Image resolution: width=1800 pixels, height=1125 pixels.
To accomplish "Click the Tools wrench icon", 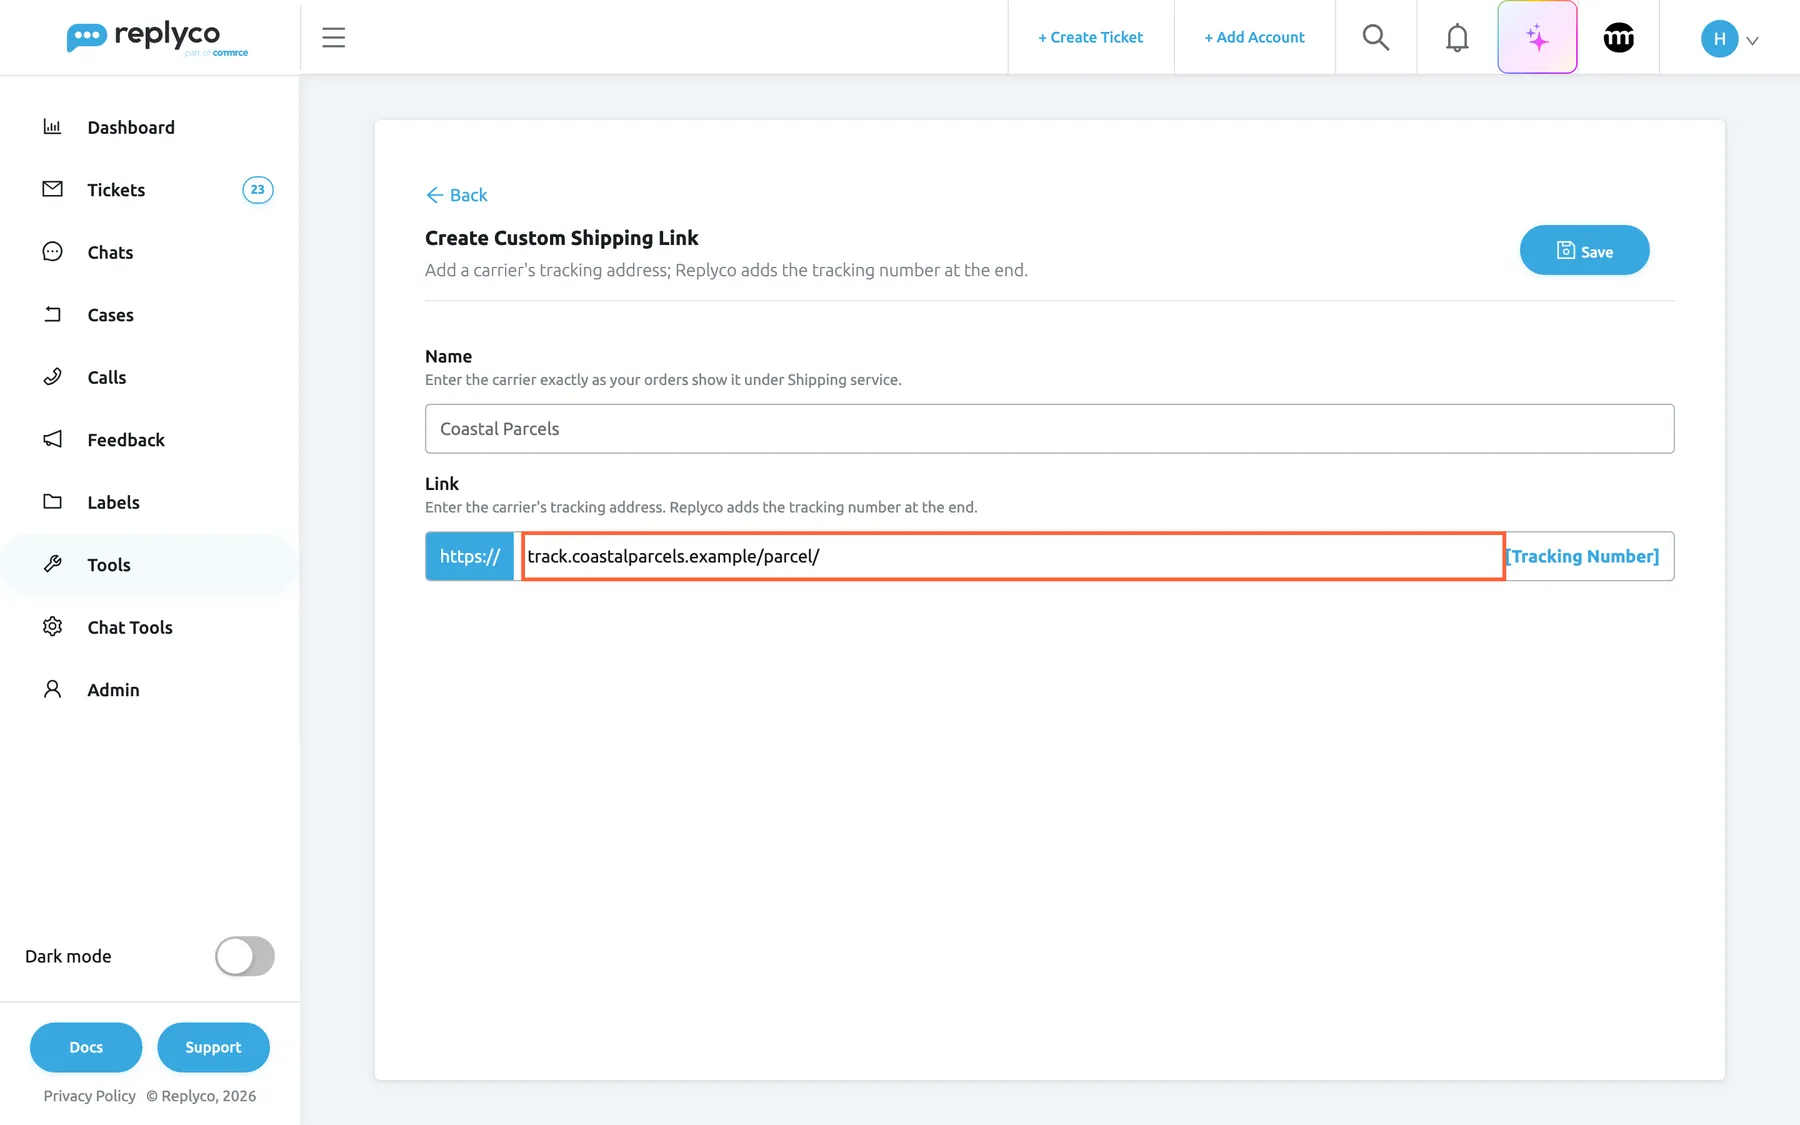I will point(52,564).
